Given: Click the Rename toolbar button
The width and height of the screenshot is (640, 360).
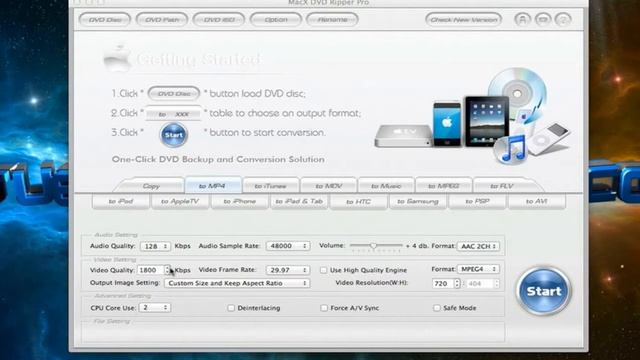Looking at the screenshot, I should coord(332,20).
